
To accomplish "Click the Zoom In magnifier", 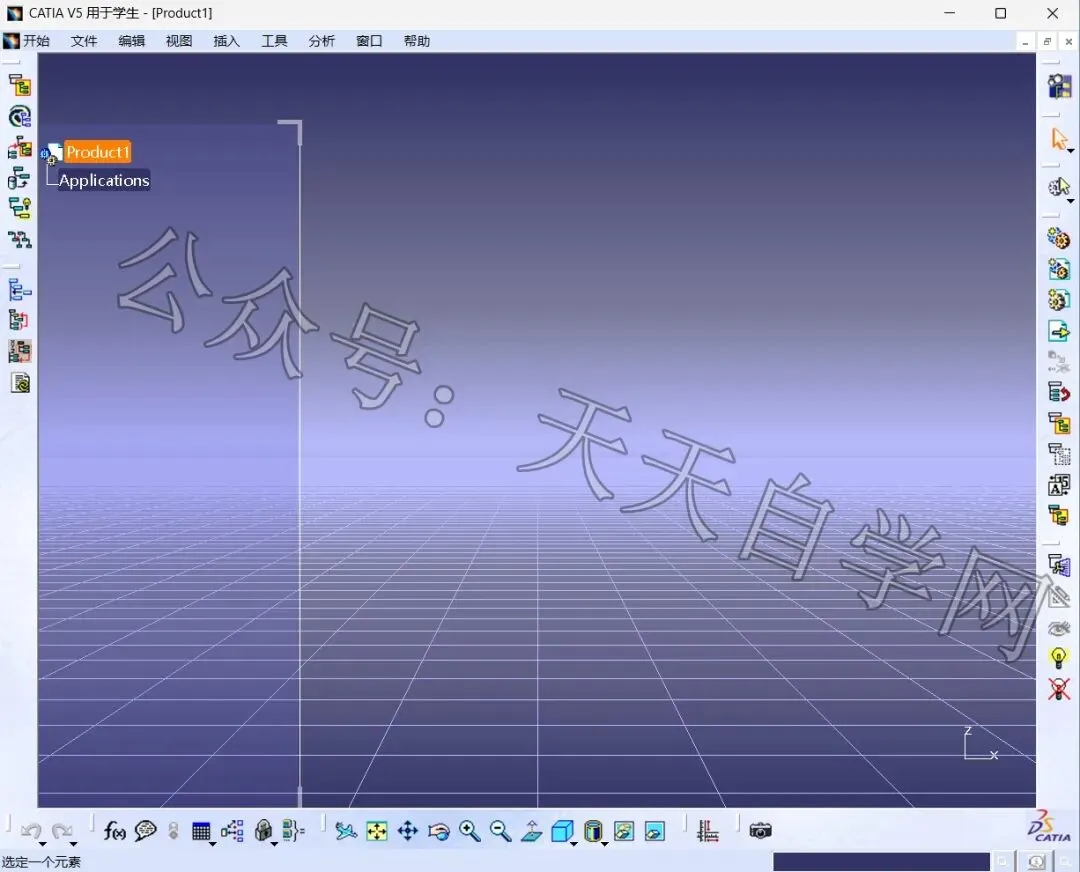I will pyautogui.click(x=470, y=831).
